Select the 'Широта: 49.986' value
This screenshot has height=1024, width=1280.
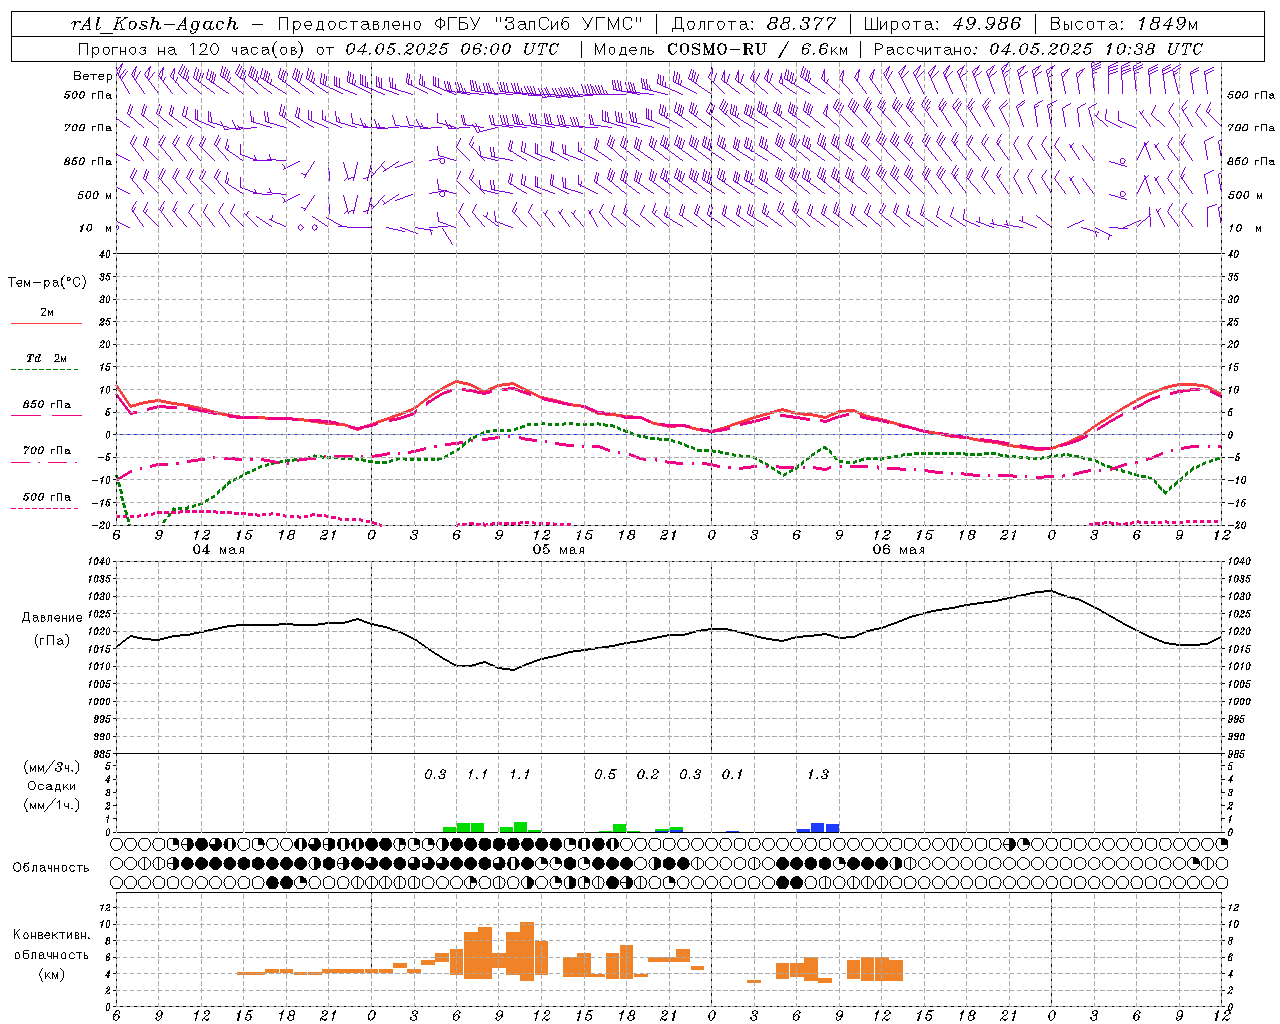[x=942, y=24]
